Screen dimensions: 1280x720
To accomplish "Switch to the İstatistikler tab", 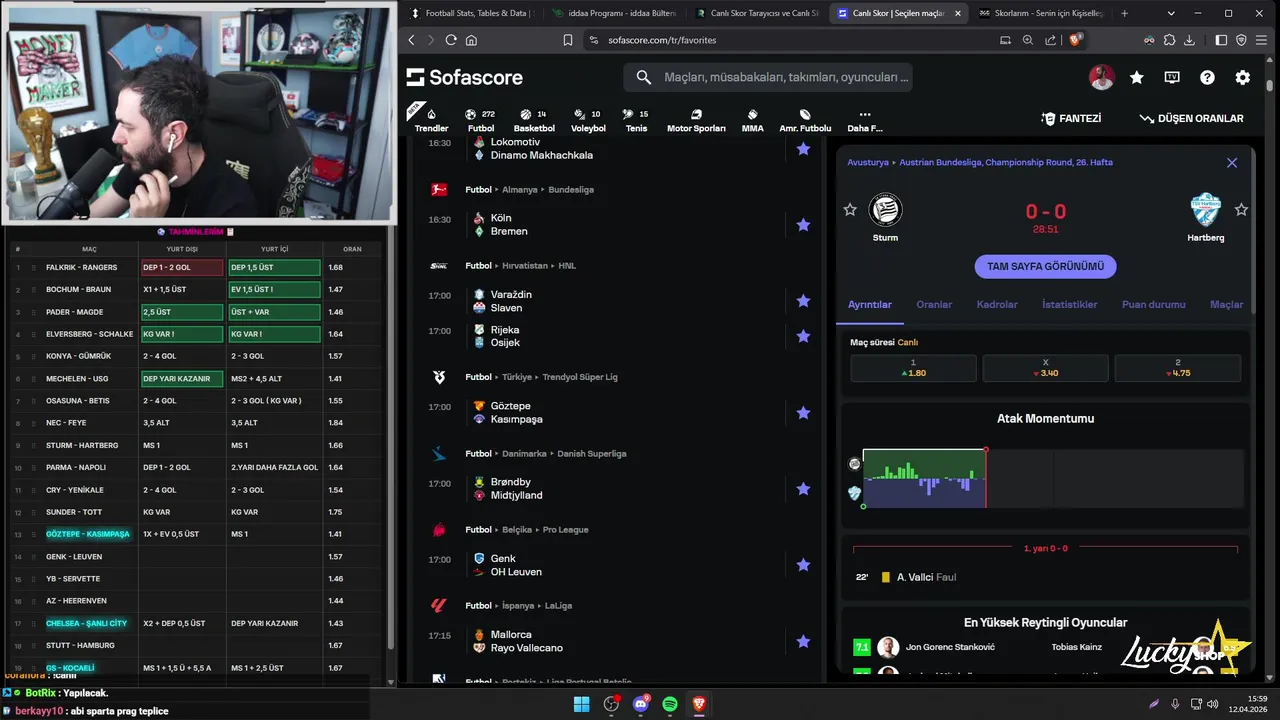I will click(1069, 304).
